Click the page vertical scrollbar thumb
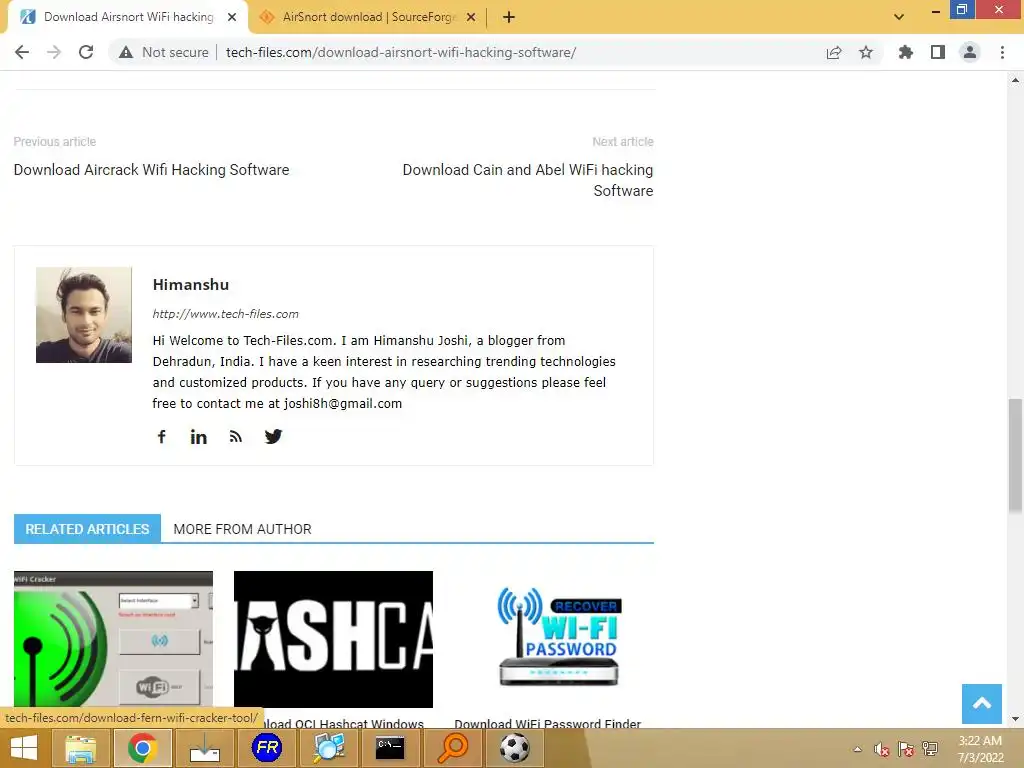 tap(1015, 455)
